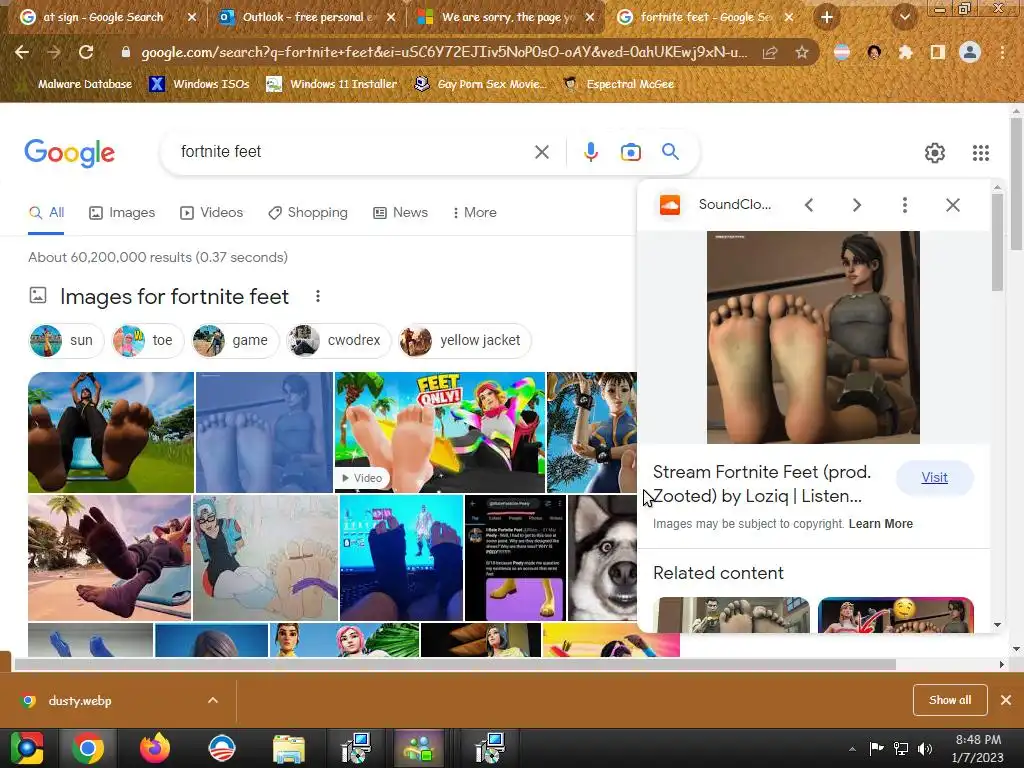Show next image in preview panel
This screenshot has width=1024, height=768.
pyautogui.click(x=857, y=205)
